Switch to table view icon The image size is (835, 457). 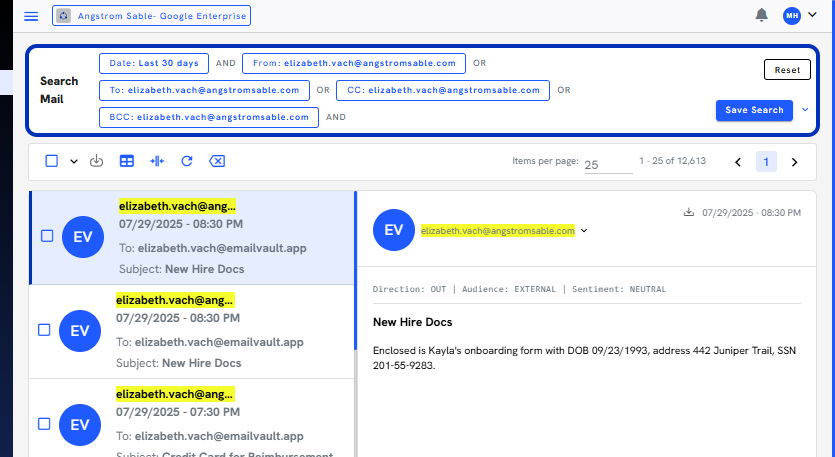(x=127, y=161)
